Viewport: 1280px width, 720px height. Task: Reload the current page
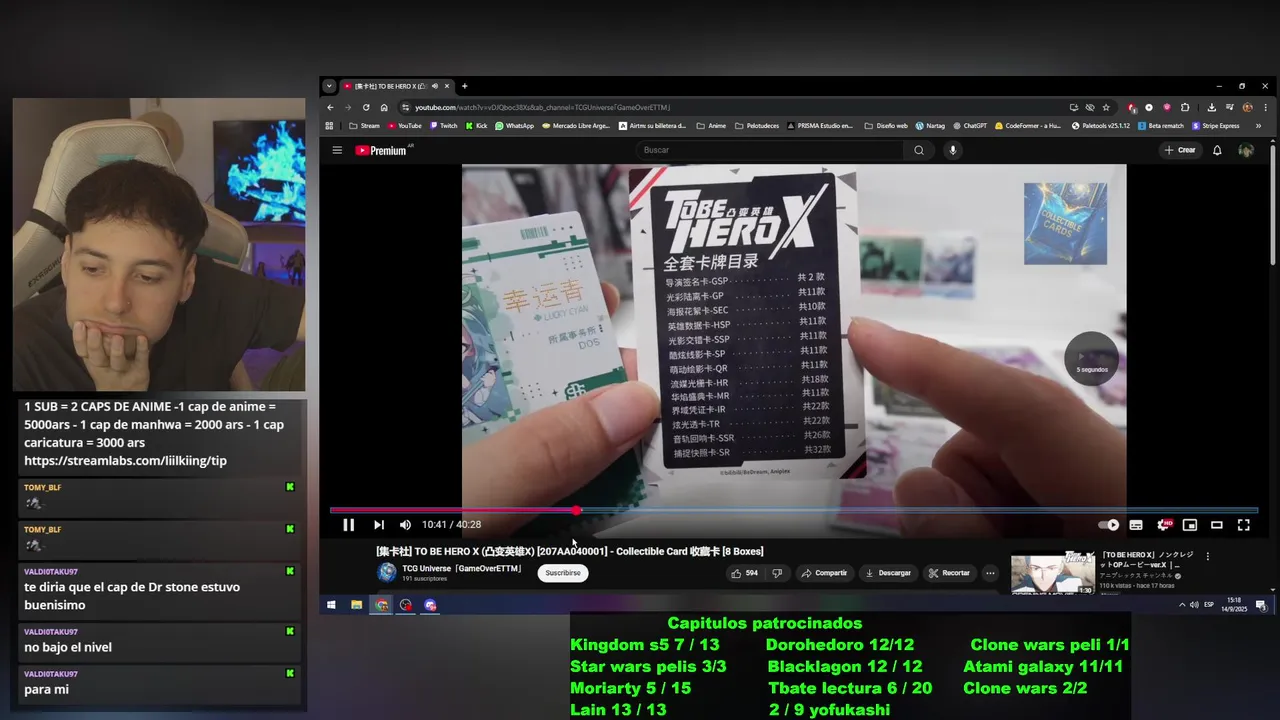366,107
